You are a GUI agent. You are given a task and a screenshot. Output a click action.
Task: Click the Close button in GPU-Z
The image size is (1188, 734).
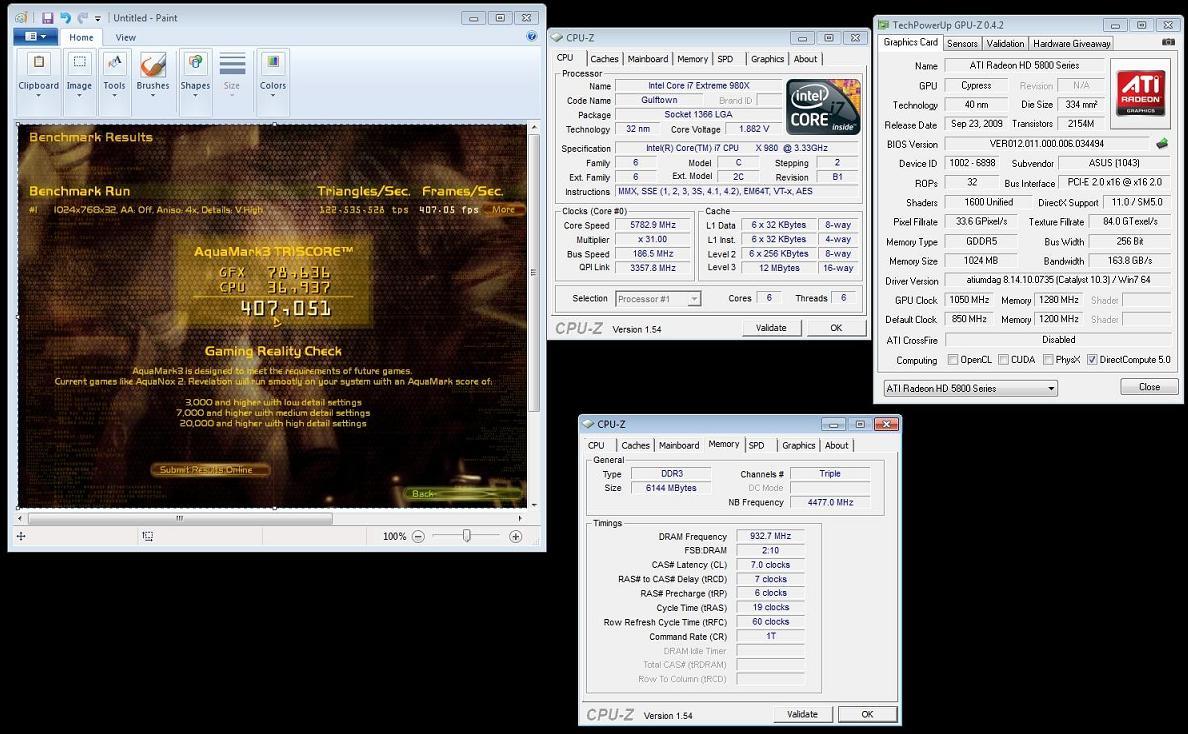(1149, 387)
